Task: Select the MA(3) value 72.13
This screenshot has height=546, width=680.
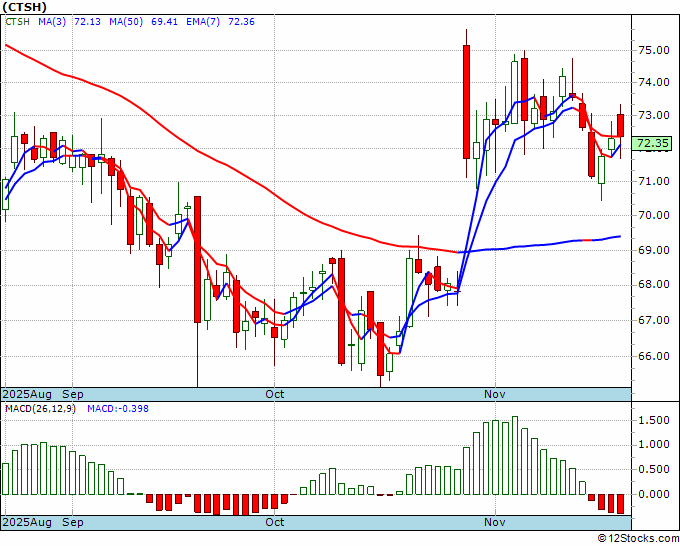Action: point(87,22)
